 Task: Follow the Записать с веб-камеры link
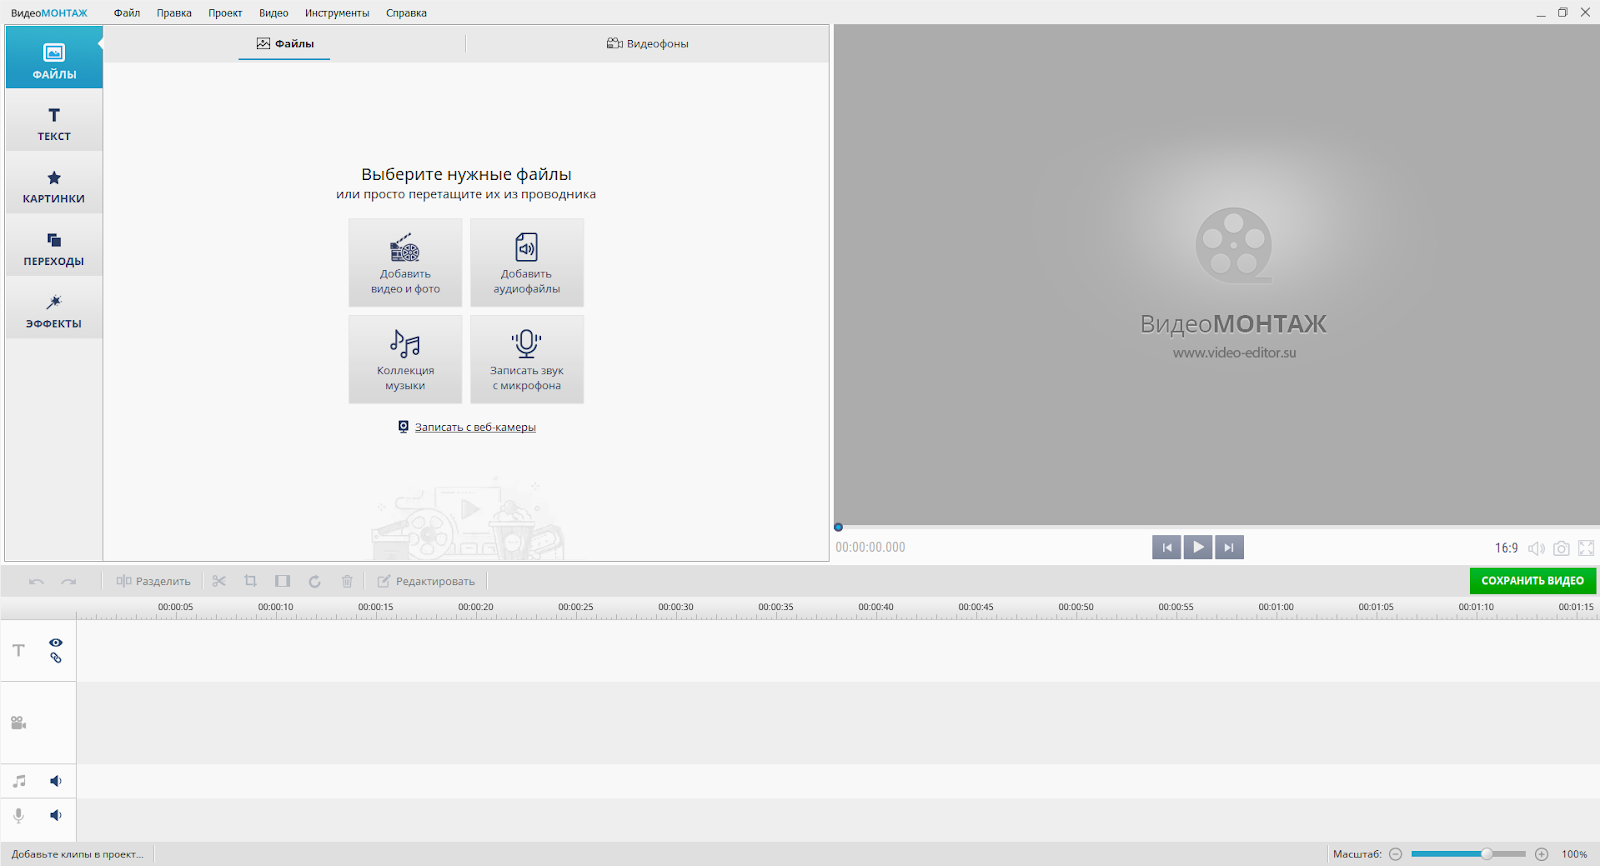click(x=475, y=427)
